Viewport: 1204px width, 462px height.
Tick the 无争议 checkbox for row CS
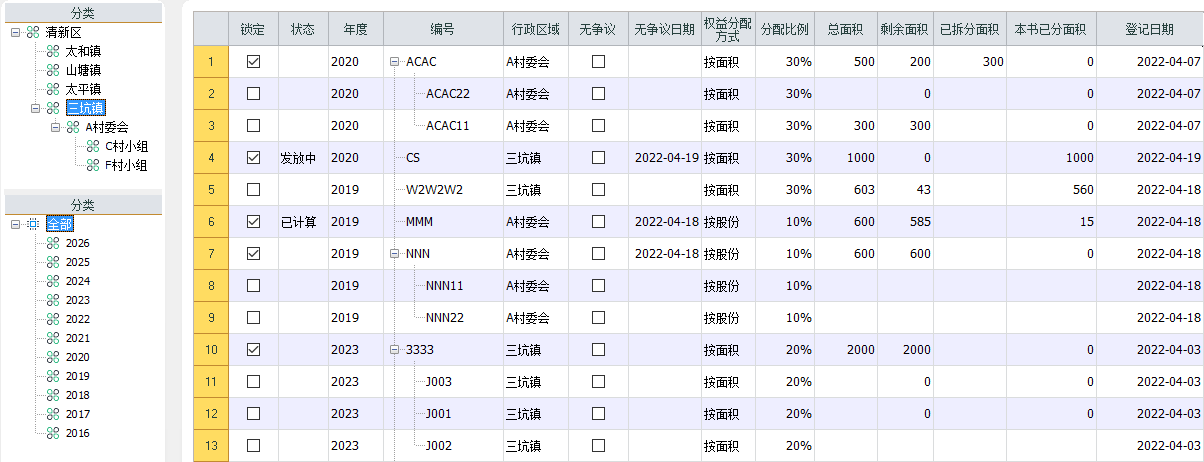point(598,158)
